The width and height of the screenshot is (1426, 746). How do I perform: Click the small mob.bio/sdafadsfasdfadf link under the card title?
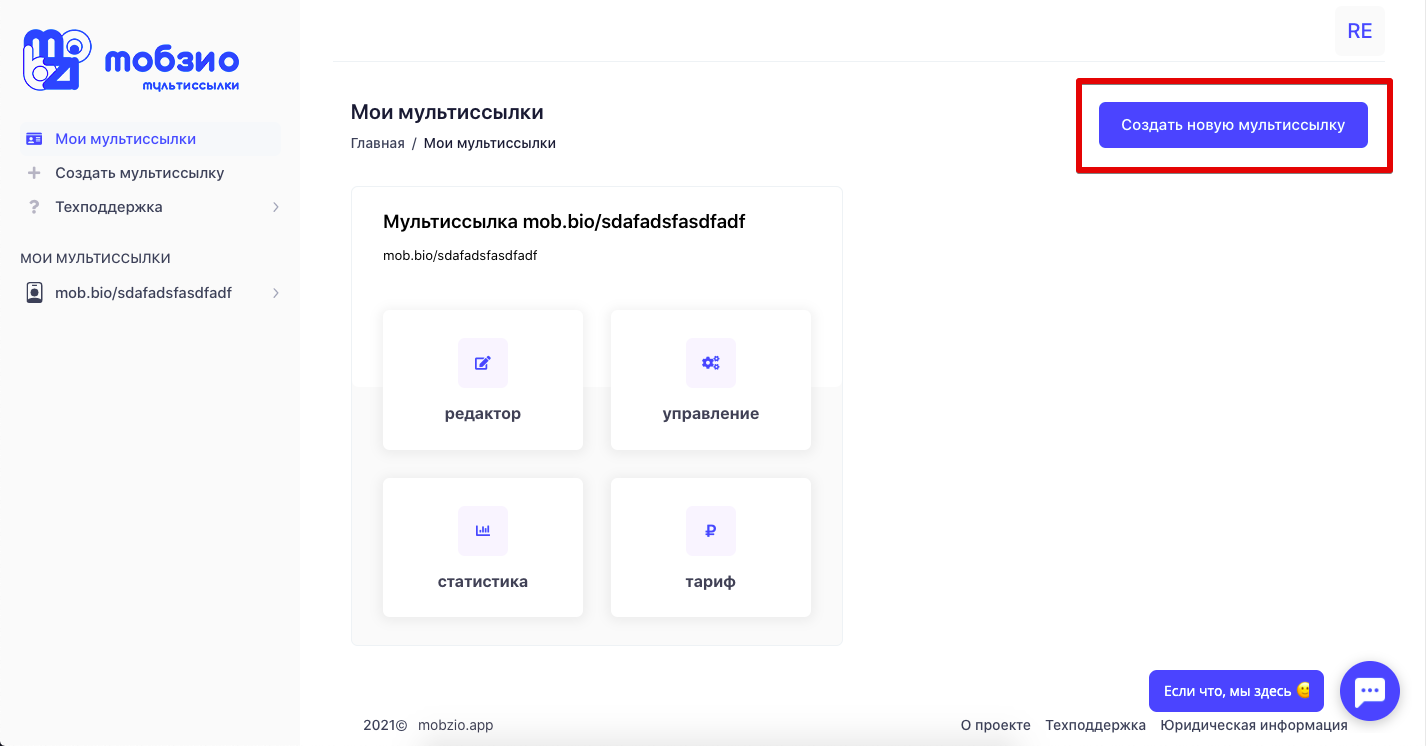click(460, 255)
